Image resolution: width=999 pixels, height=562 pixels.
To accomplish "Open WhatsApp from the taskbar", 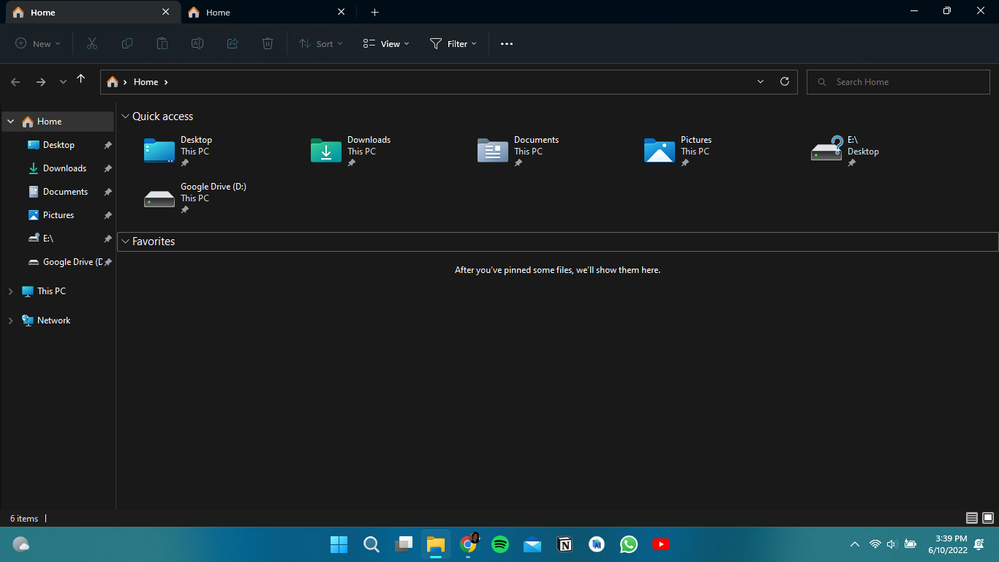I will point(629,544).
